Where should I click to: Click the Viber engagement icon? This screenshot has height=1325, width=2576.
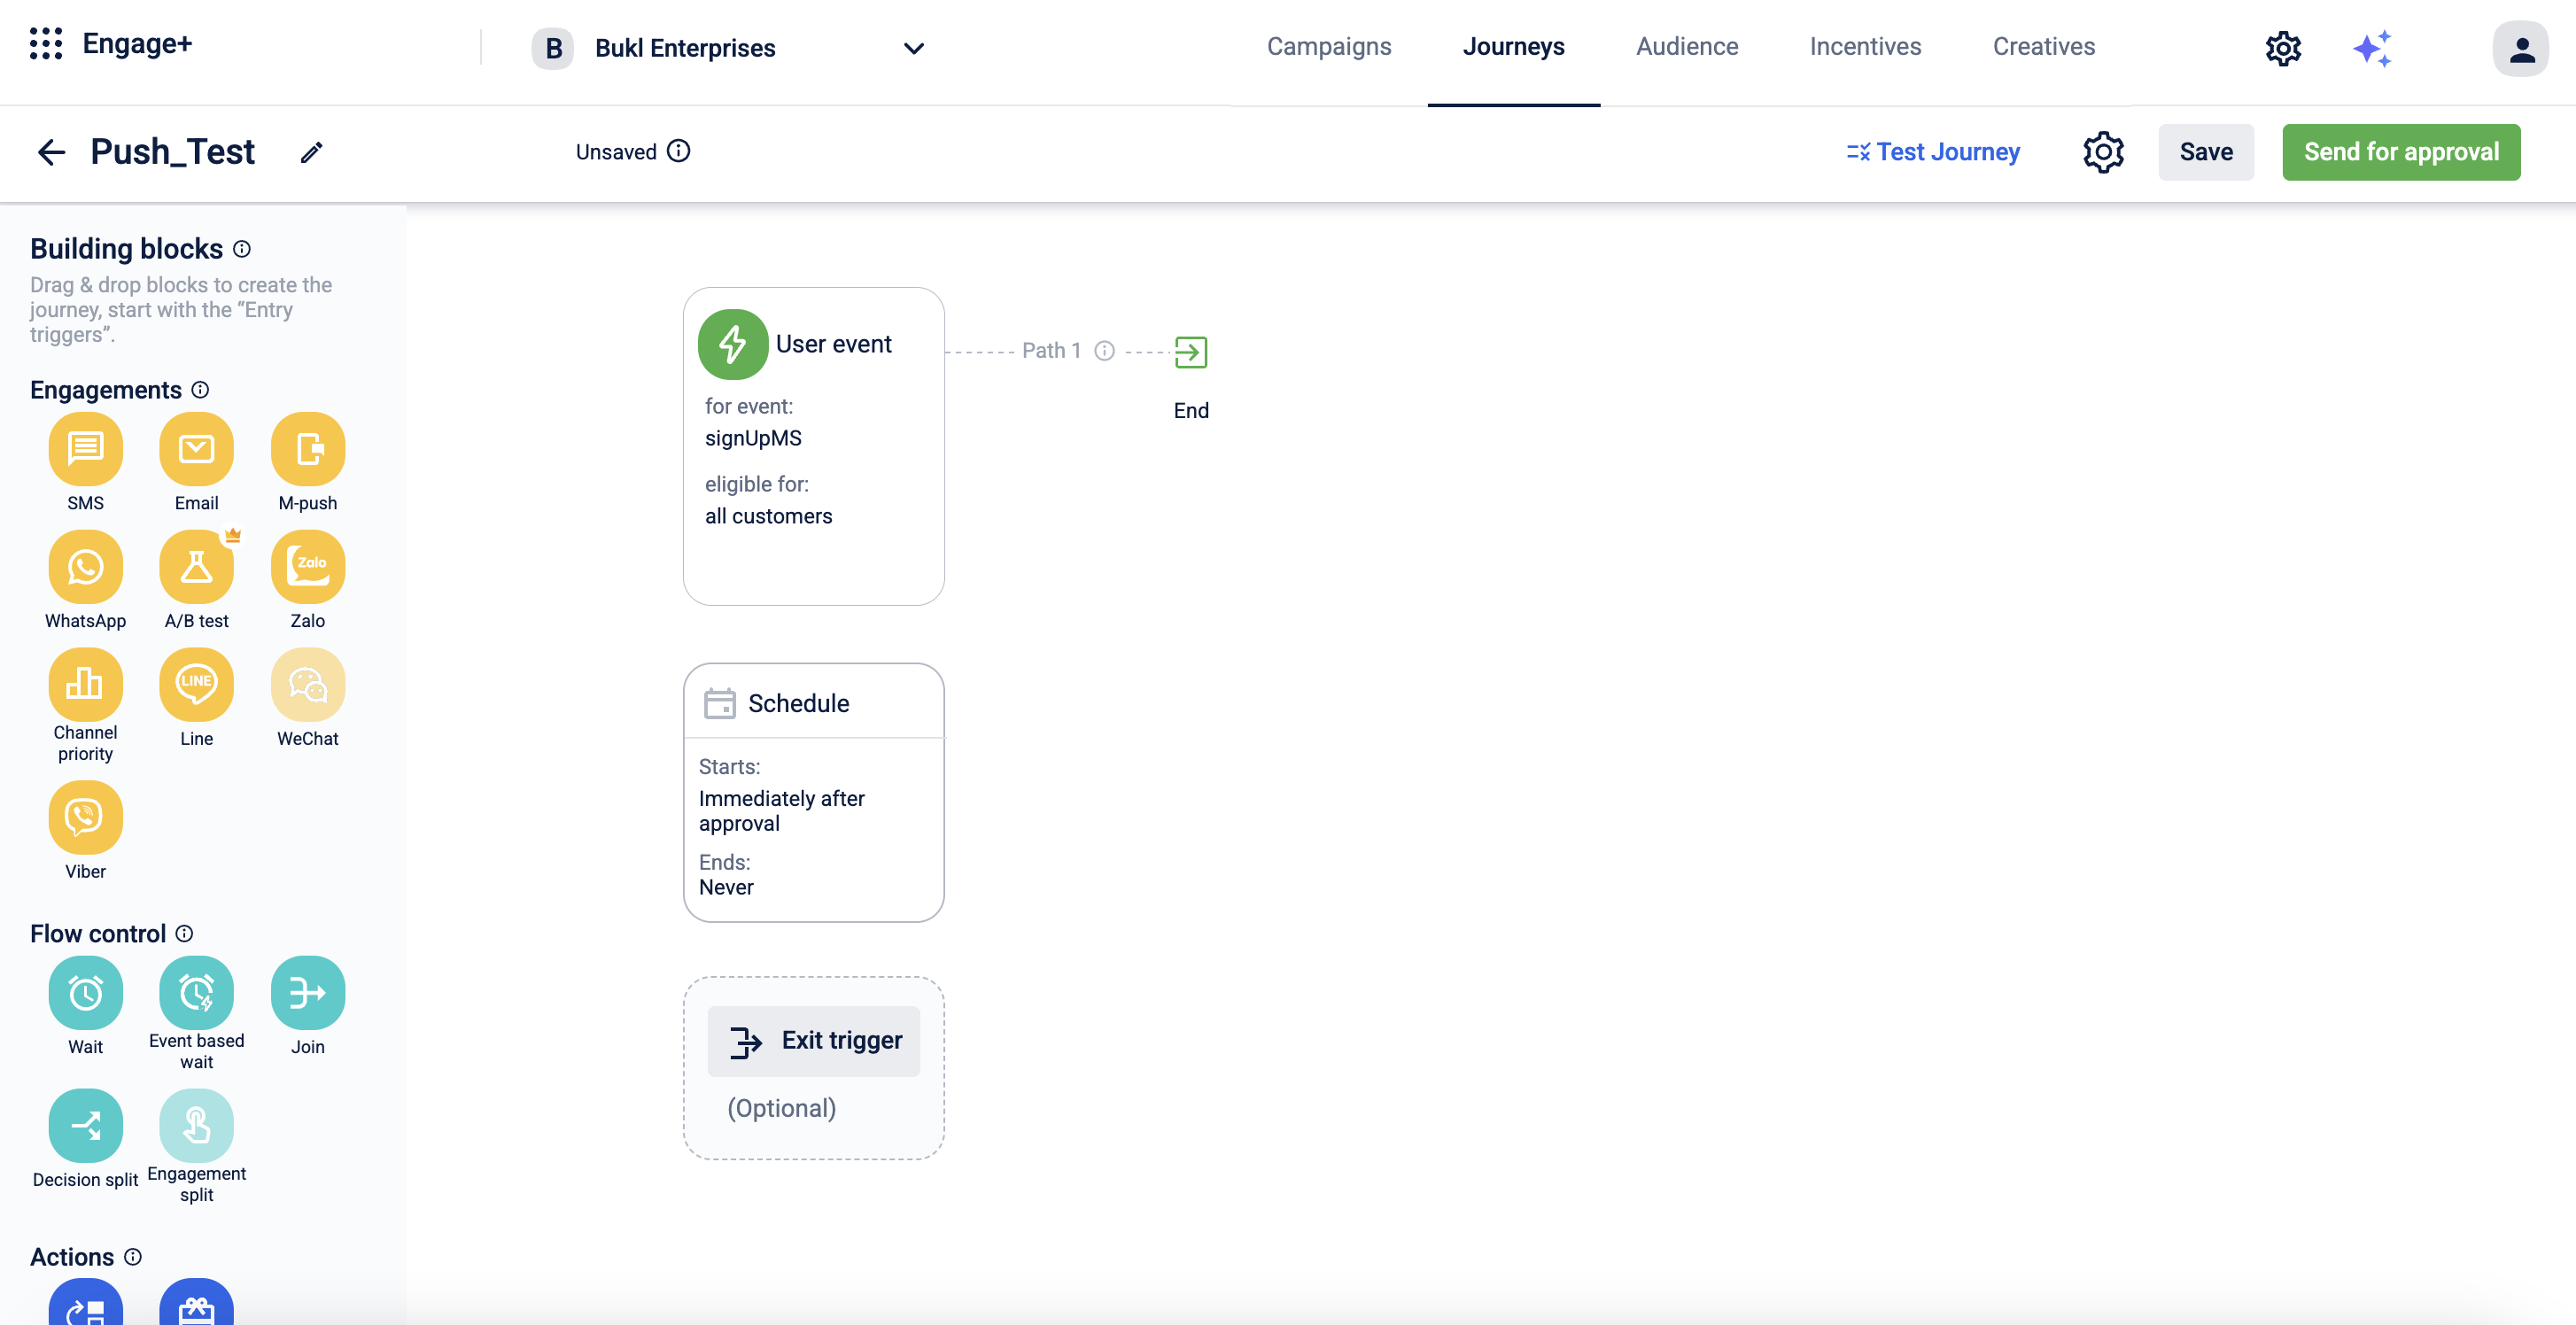(x=85, y=818)
